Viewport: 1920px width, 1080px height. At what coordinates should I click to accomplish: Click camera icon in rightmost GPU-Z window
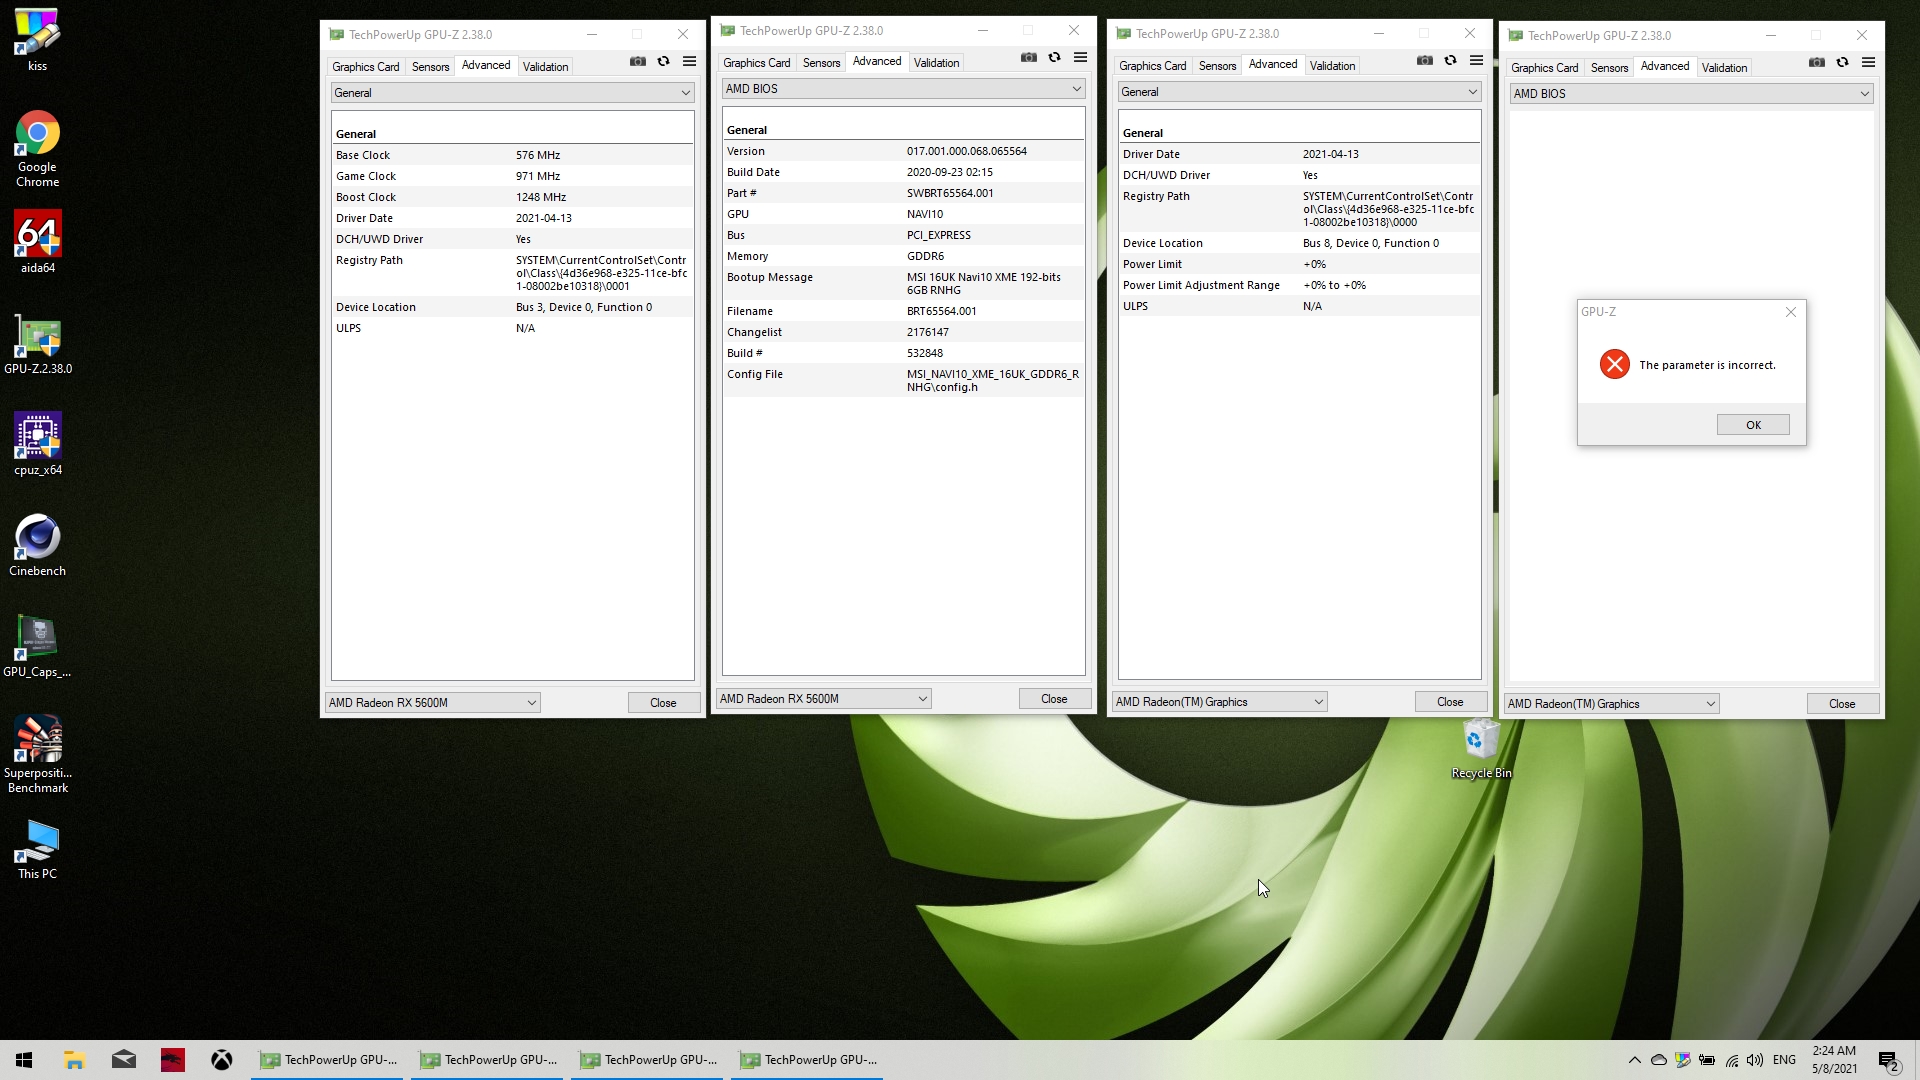coord(1816,63)
